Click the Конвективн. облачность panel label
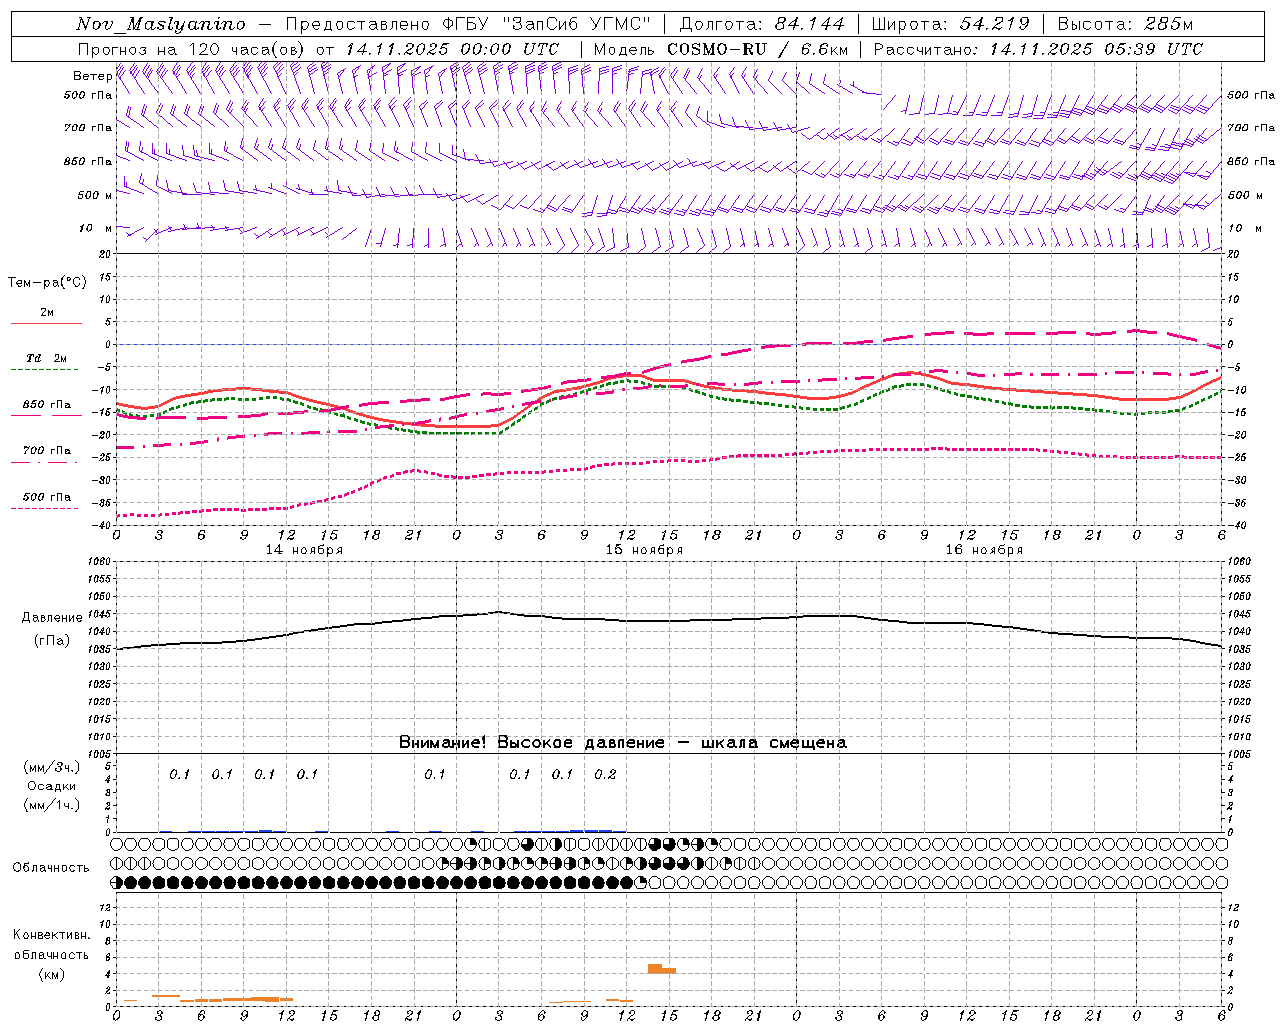Viewport: 1280px width, 1024px height. pos(51,945)
